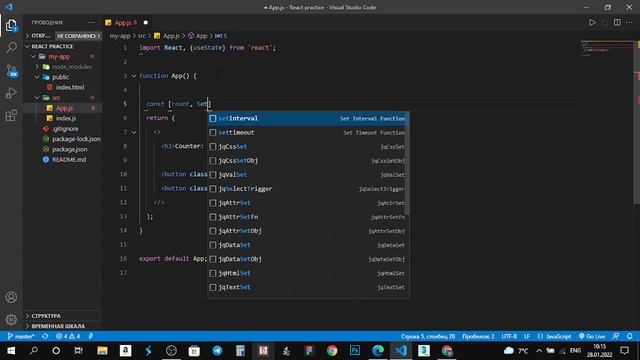Choose jqTextSet autocomplete suggestion
Viewport: 640px width, 360px height.
tap(307, 287)
